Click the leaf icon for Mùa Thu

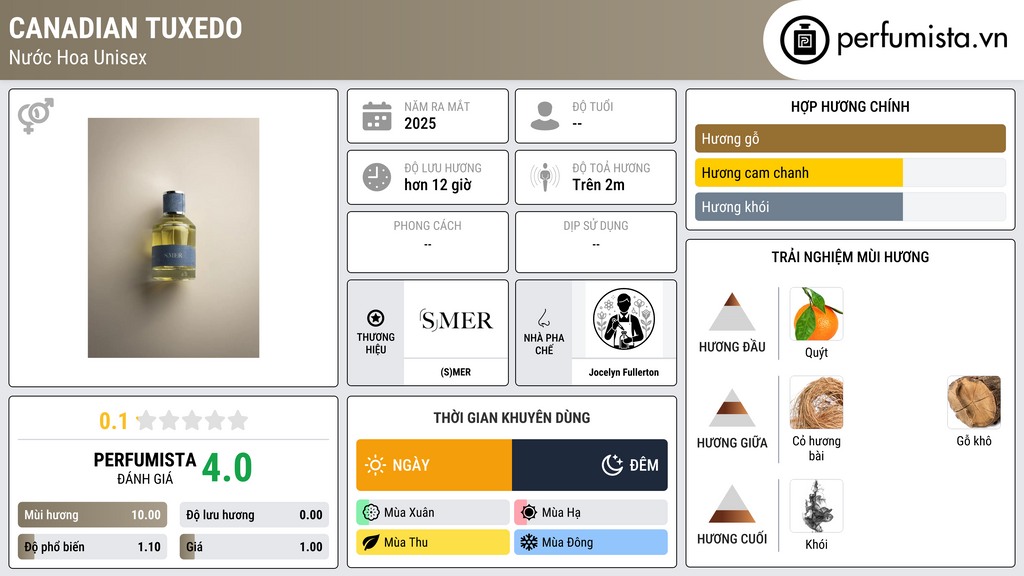pyautogui.click(x=371, y=542)
